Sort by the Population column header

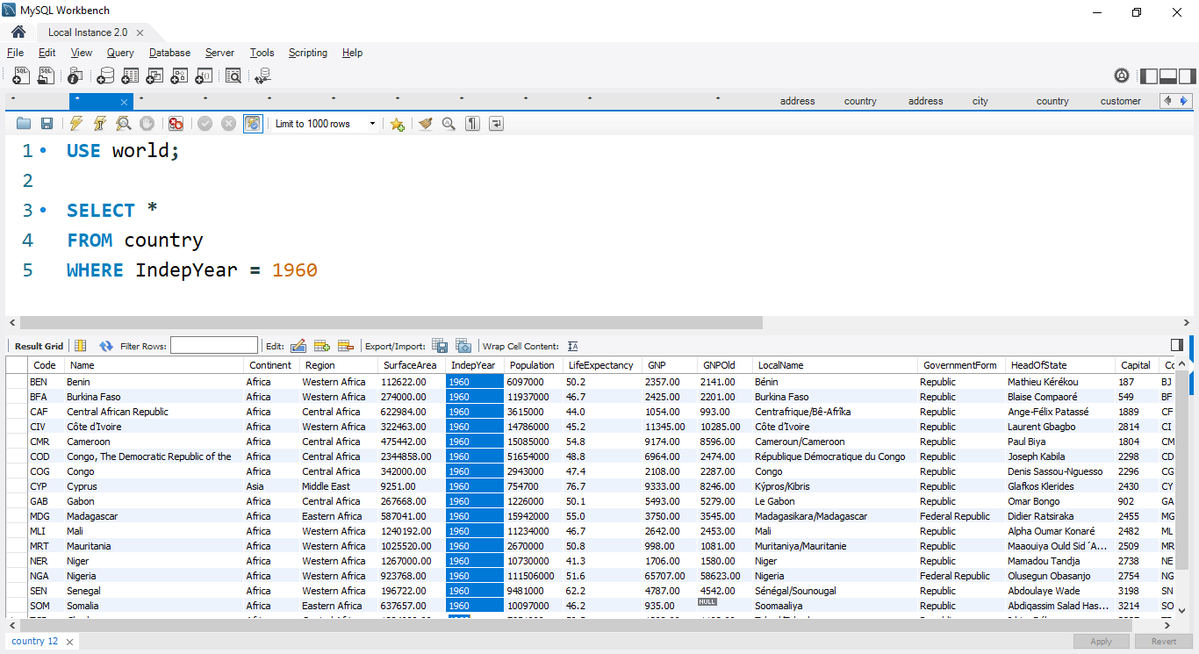tap(531, 366)
